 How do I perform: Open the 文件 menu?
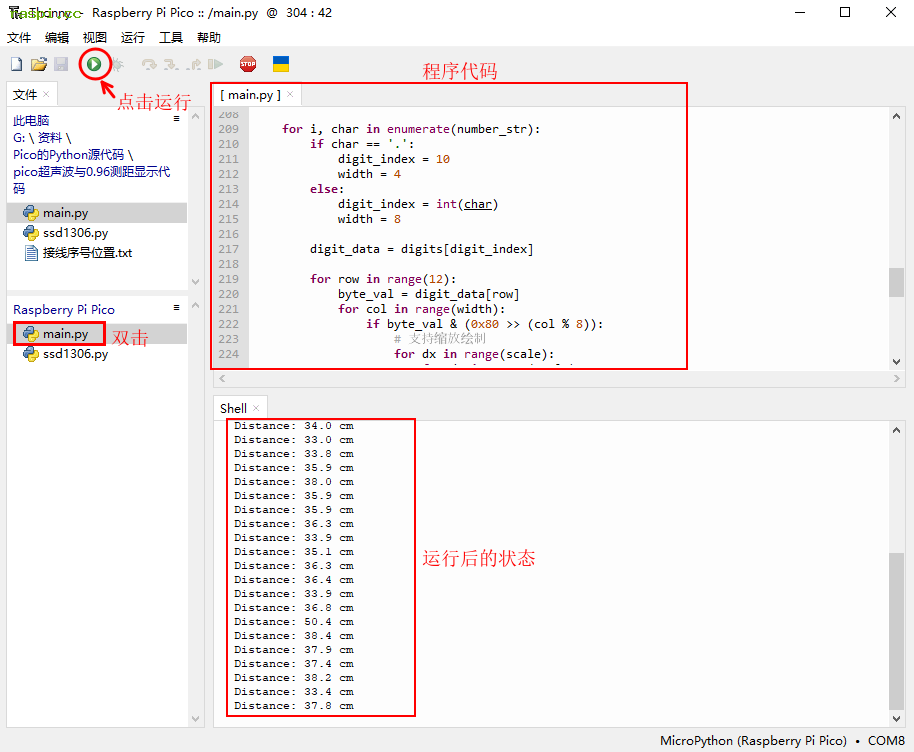(19, 38)
